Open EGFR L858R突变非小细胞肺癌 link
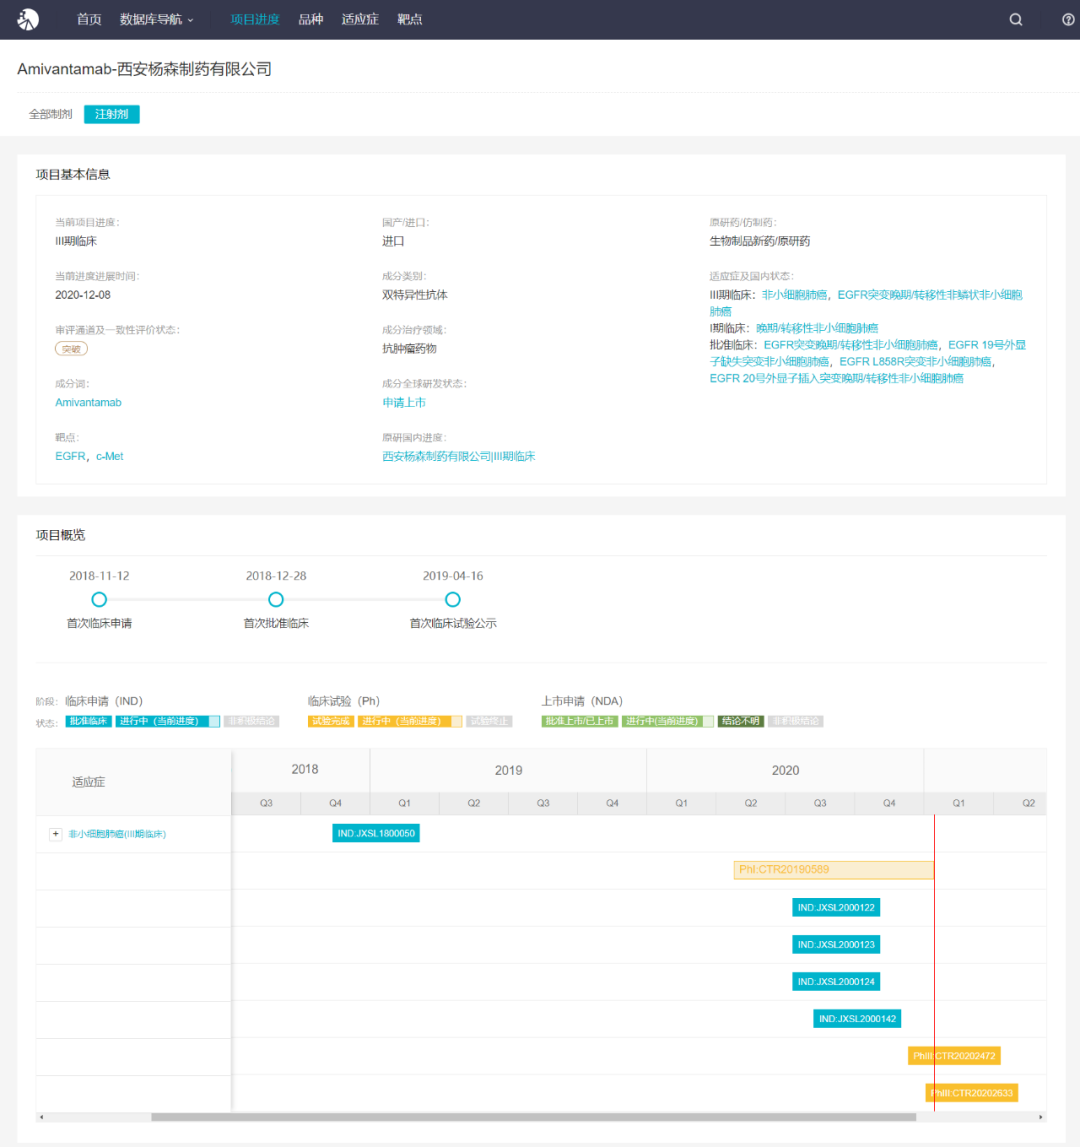The image size is (1080, 1147). 915,362
